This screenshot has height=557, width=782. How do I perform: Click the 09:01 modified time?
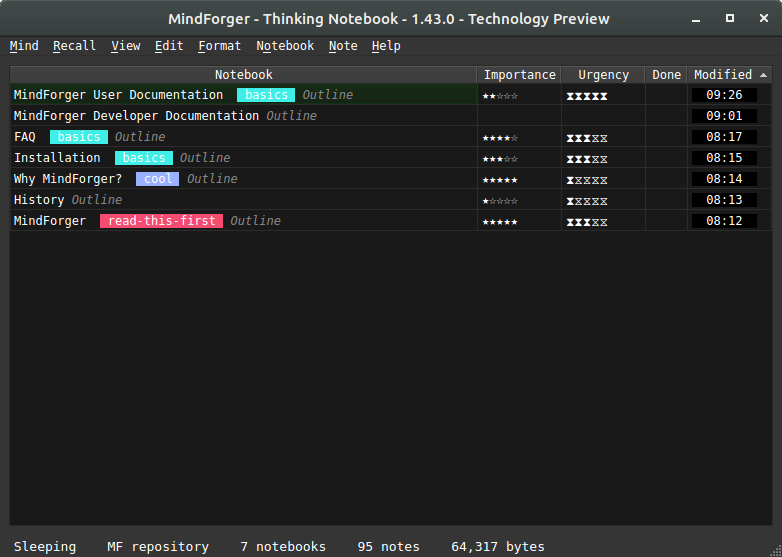(724, 116)
